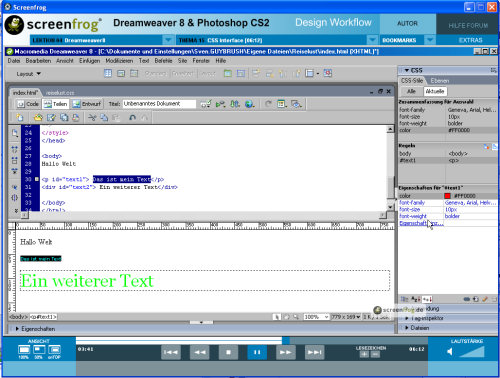
Task: Rewind the tutorial video
Action: pyautogui.click(x=200, y=352)
